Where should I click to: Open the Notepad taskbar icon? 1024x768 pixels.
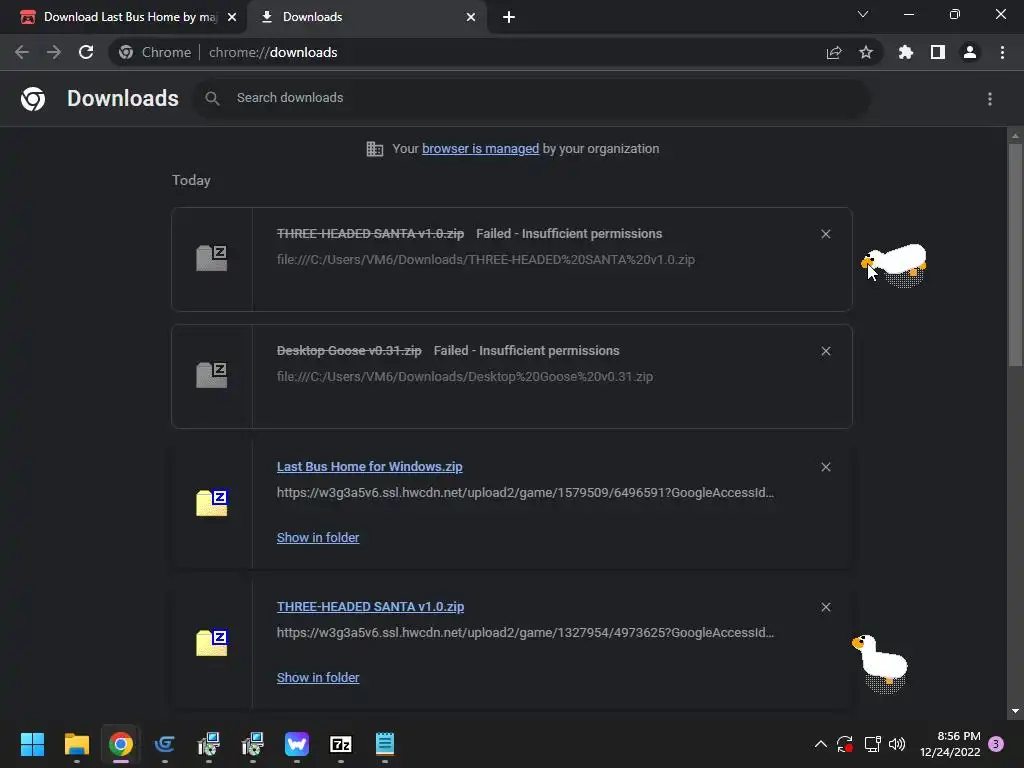385,744
